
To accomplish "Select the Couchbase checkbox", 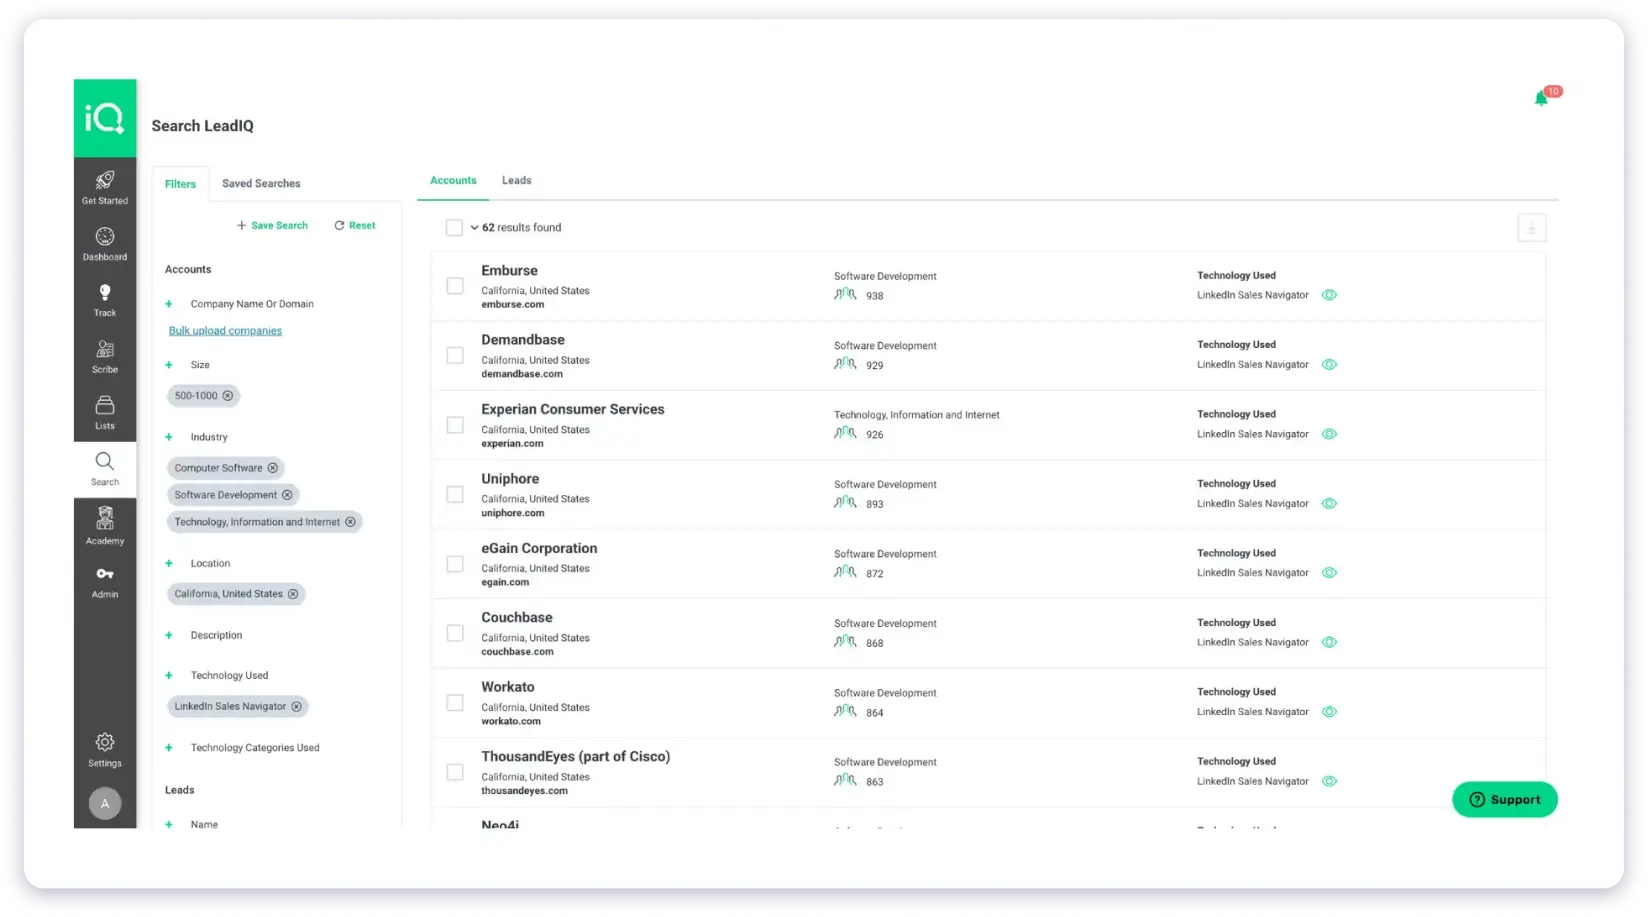I will coord(455,634).
